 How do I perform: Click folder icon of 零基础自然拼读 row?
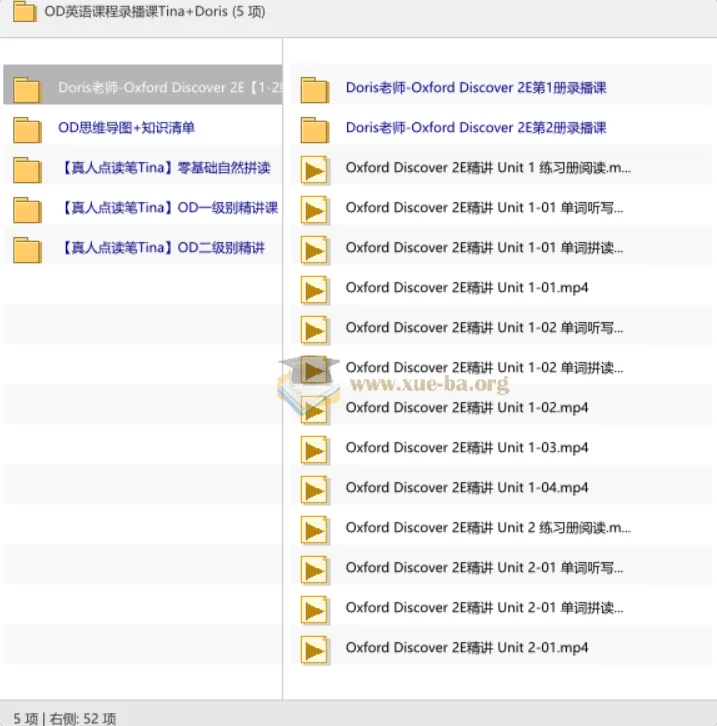[x=27, y=169]
